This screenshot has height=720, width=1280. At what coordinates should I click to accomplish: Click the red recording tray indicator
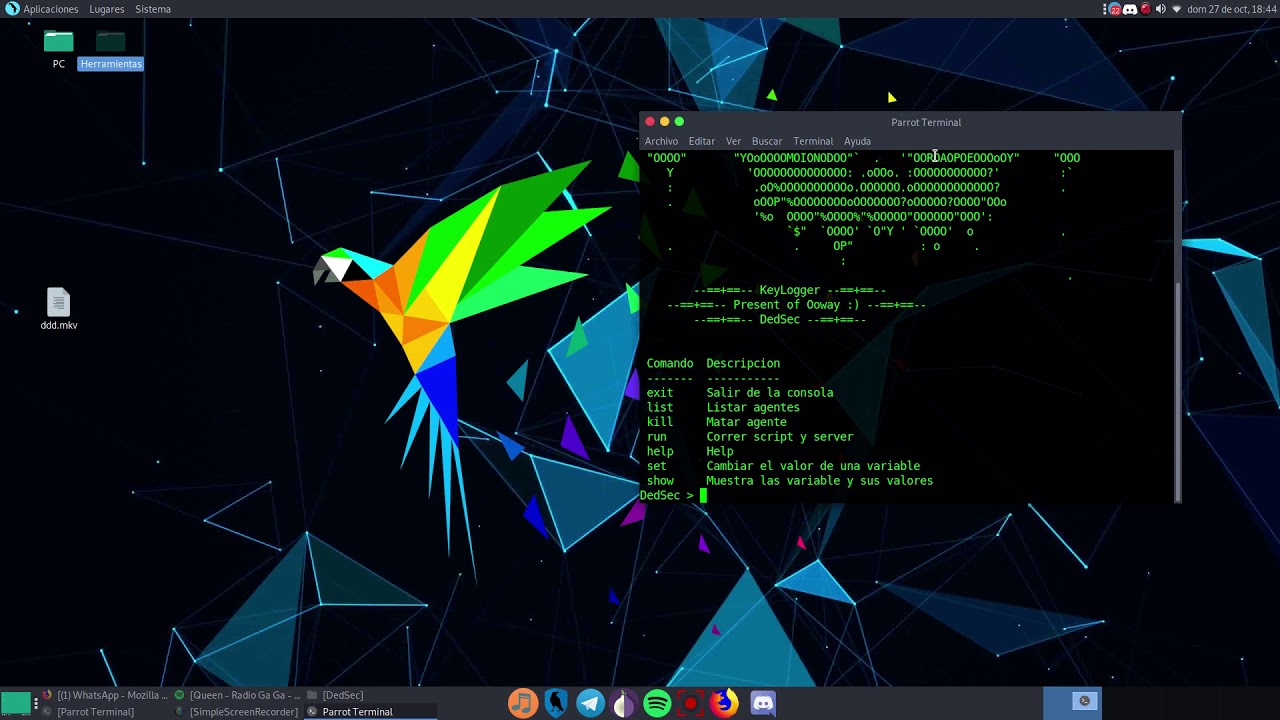coord(1145,9)
